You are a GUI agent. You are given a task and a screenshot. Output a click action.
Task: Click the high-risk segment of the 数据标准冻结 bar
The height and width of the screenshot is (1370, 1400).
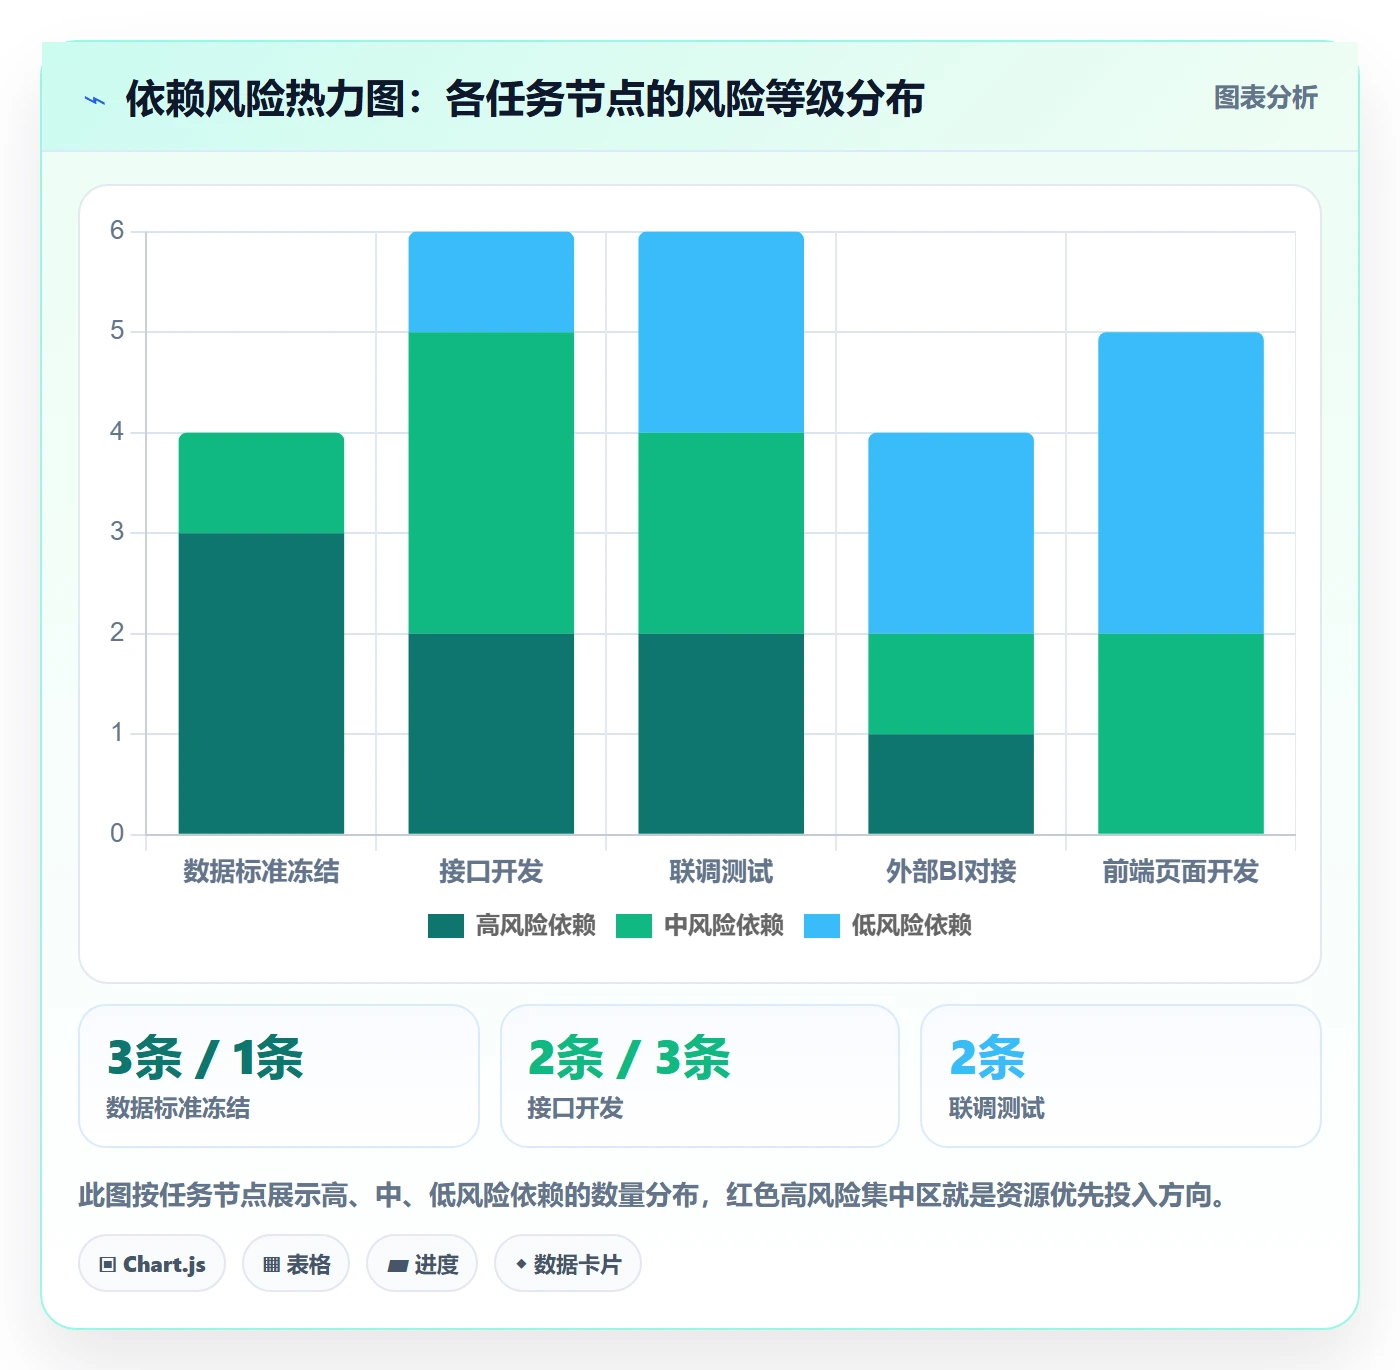pyautogui.click(x=261, y=683)
